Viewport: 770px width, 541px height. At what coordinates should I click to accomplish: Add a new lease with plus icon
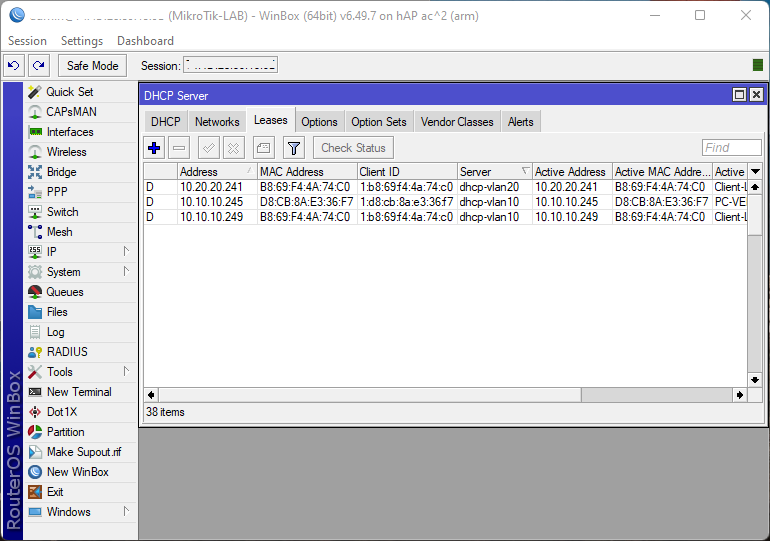tap(154, 148)
